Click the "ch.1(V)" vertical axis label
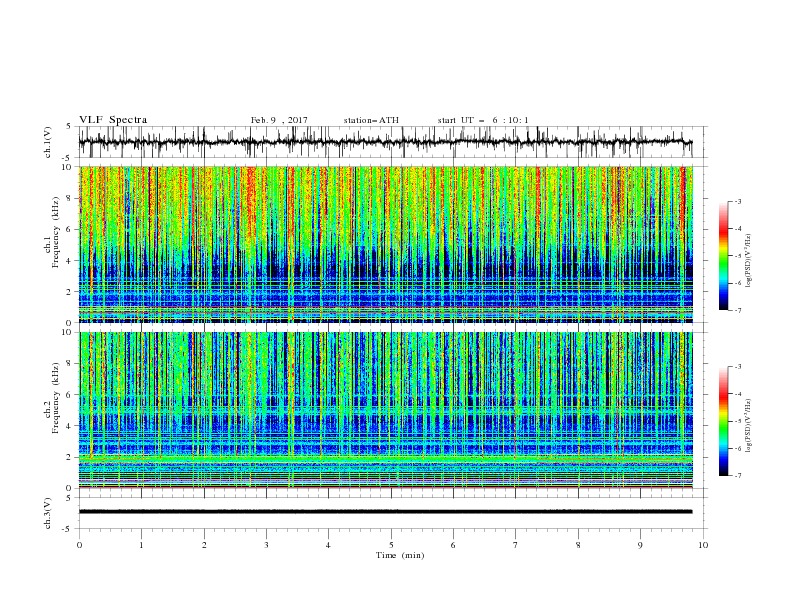 pyautogui.click(x=48, y=142)
